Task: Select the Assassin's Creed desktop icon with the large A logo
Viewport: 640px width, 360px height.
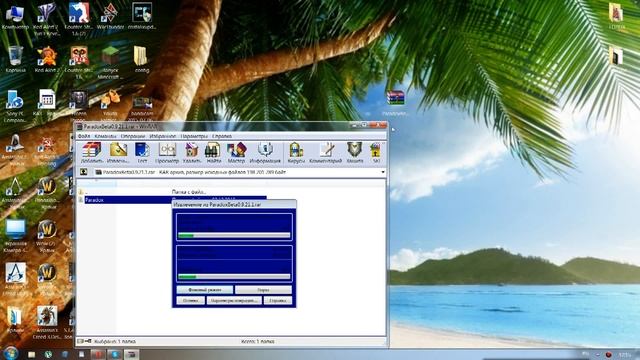Action: click(16, 279)
